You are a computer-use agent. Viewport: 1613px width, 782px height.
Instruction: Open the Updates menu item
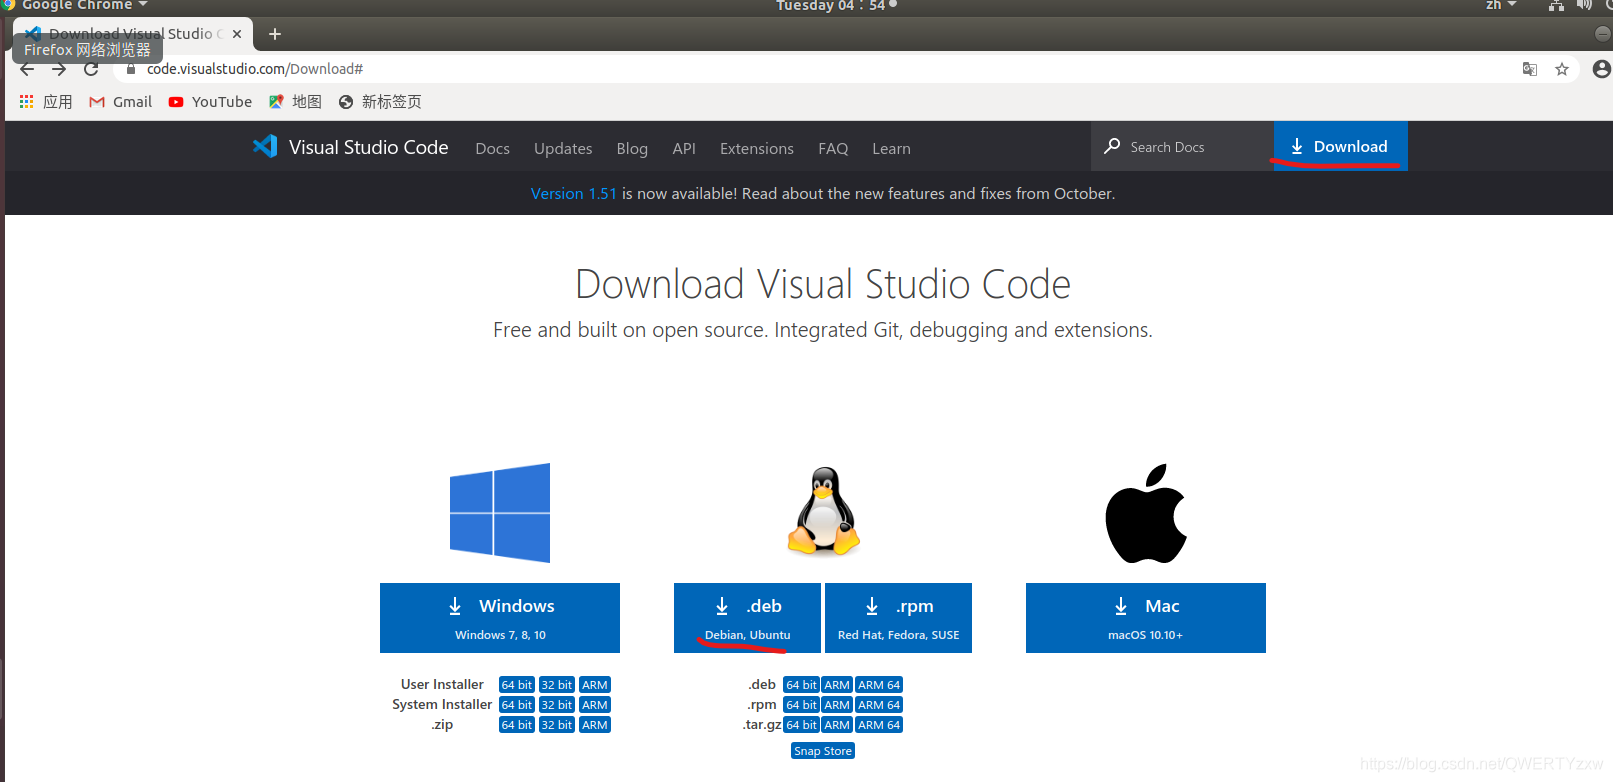point(563,148)
